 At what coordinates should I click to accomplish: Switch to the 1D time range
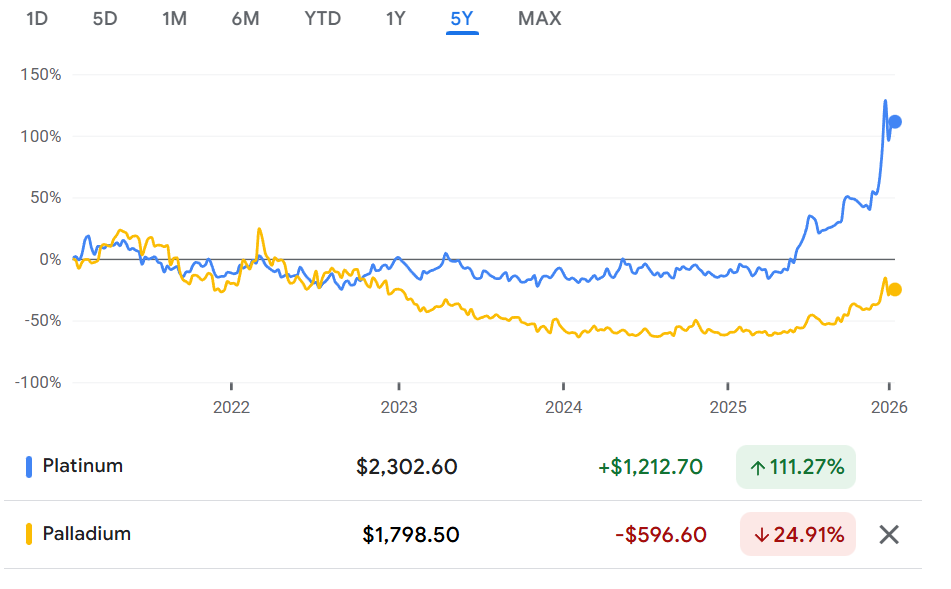click(x=37, y=19)
